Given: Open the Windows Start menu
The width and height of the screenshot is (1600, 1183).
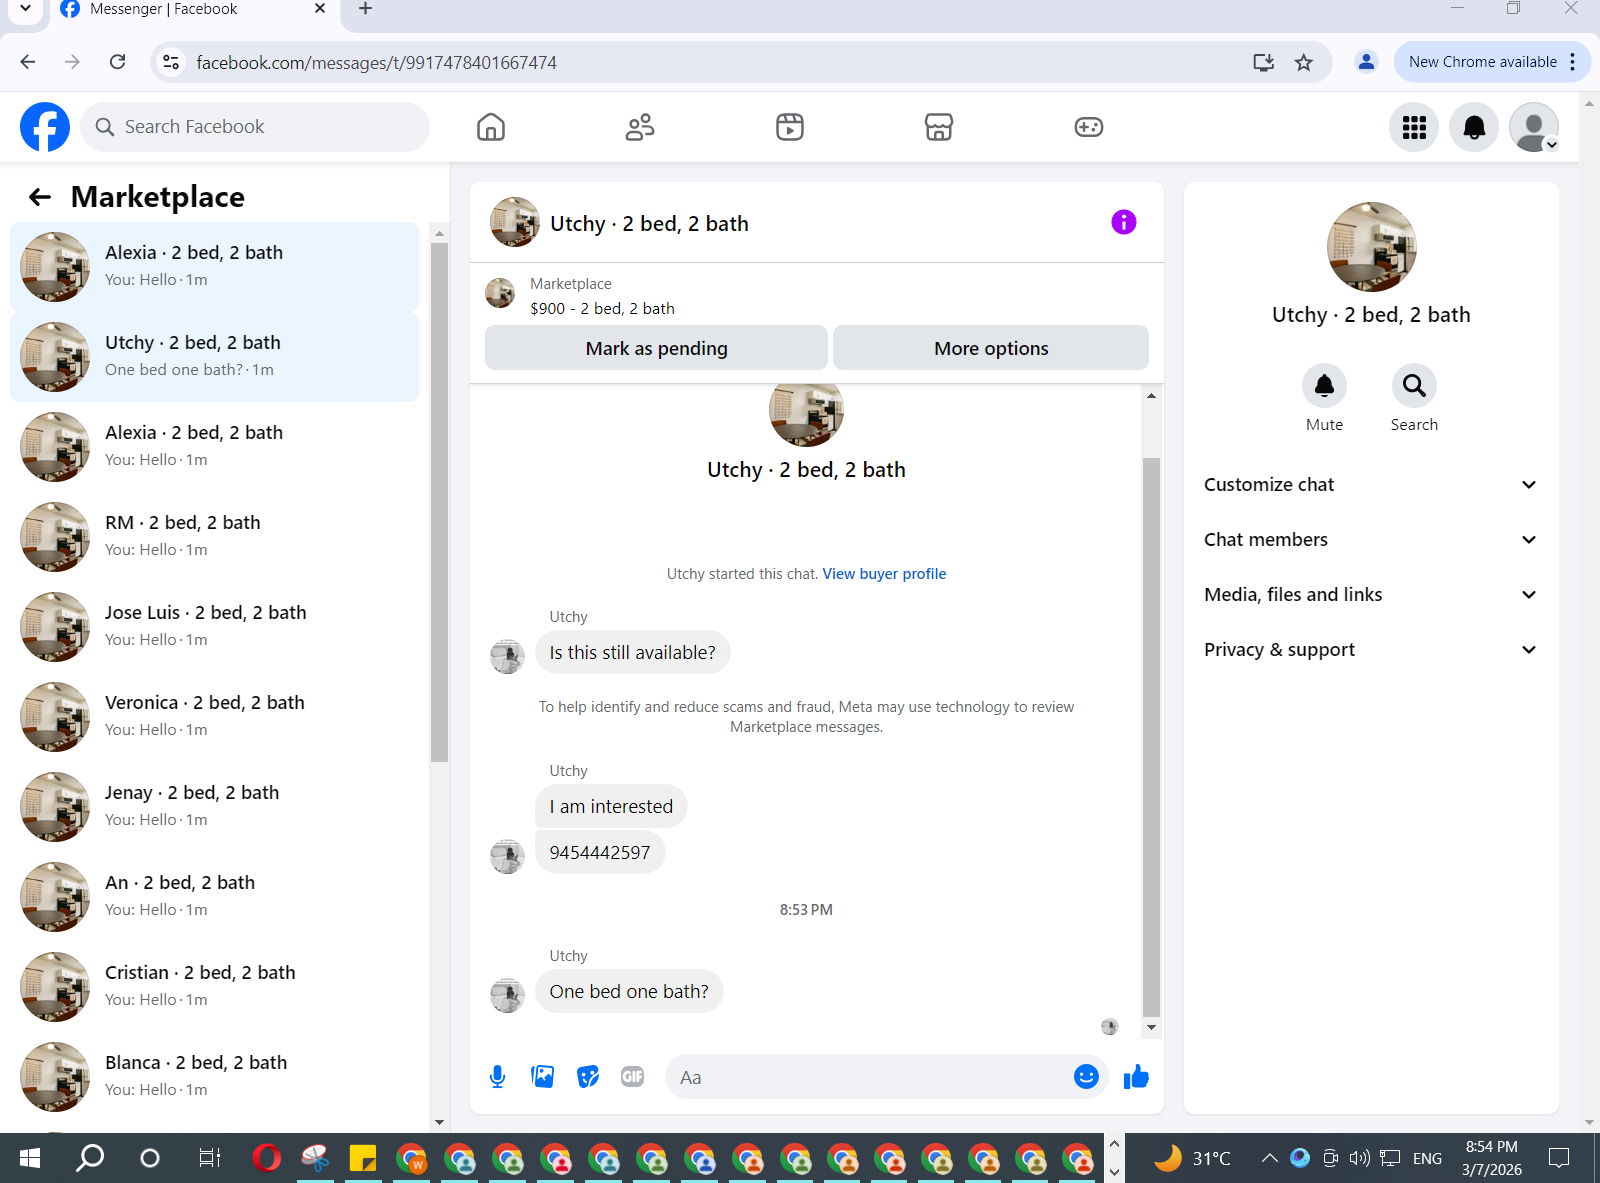Looking at the screenshot, I should (30, 1158).
